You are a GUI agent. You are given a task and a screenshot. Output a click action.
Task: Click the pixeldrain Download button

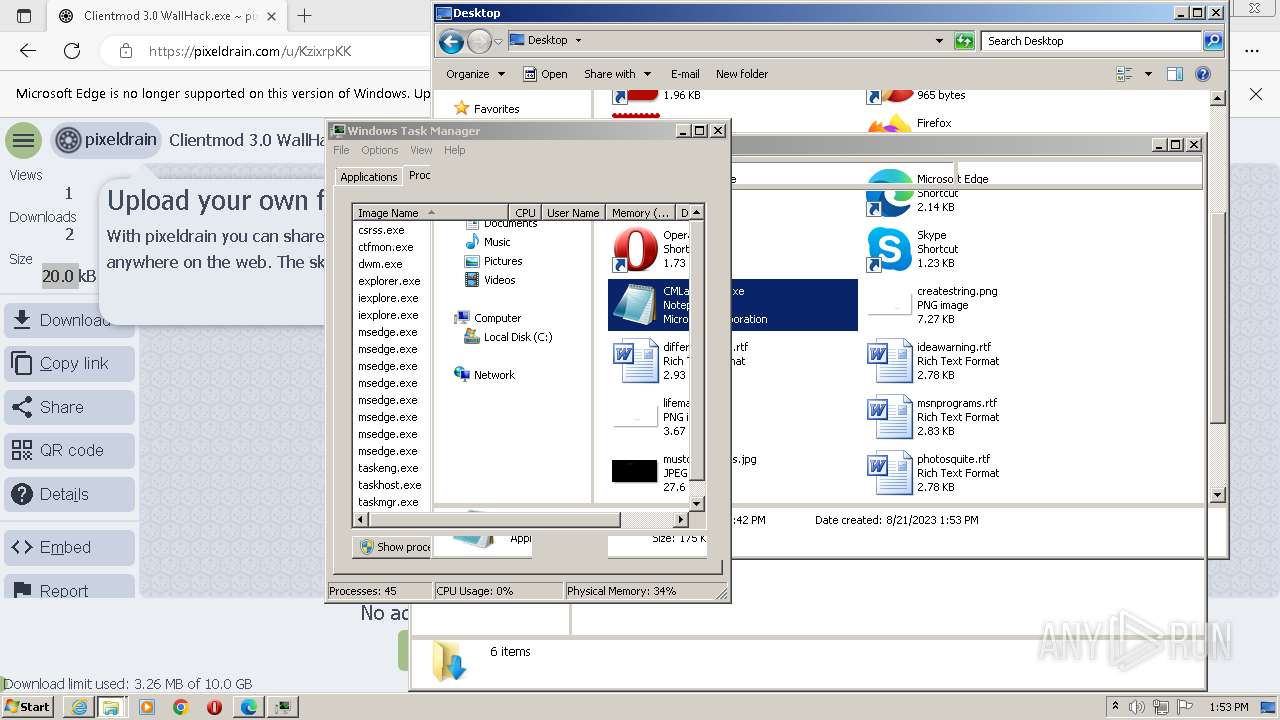[x=69, y=320]
